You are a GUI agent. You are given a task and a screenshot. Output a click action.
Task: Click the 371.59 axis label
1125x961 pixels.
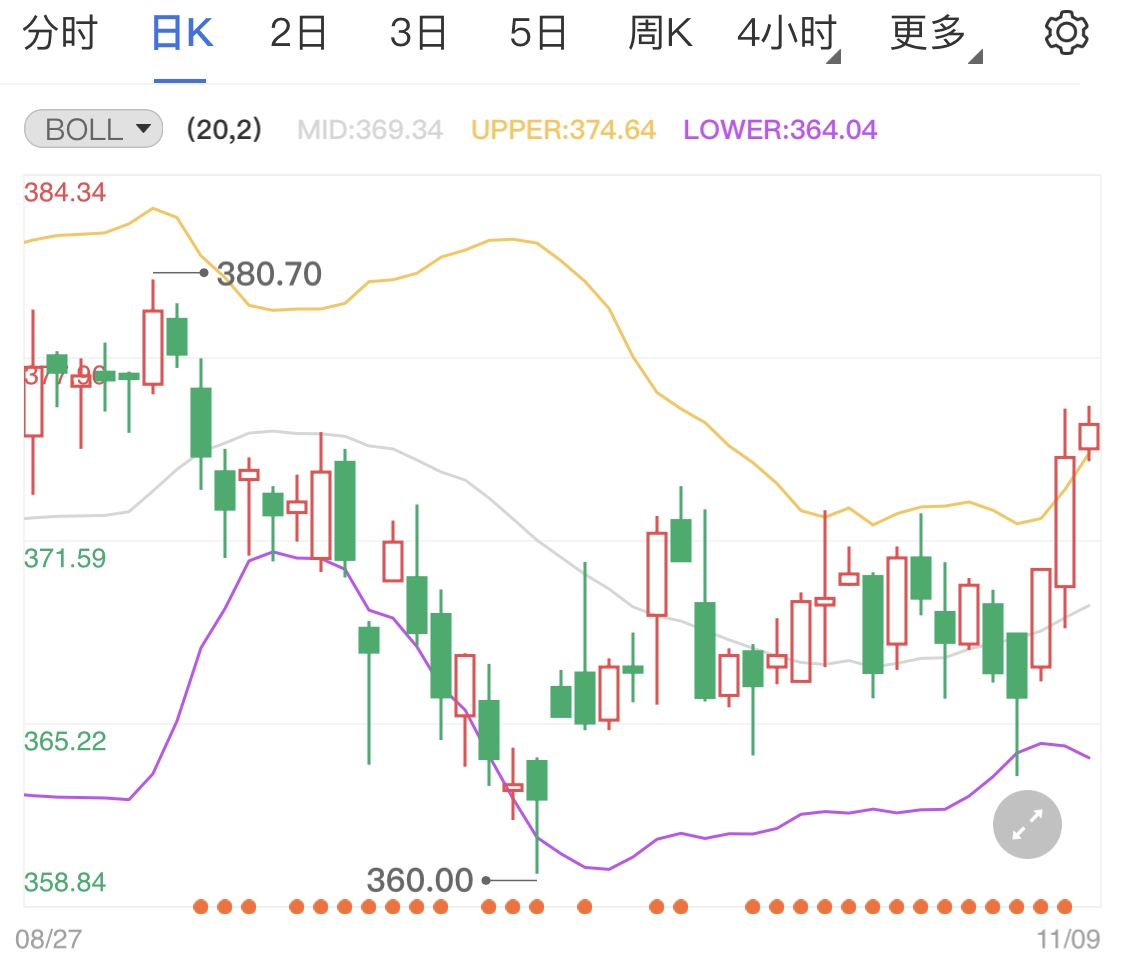[65, 558]
